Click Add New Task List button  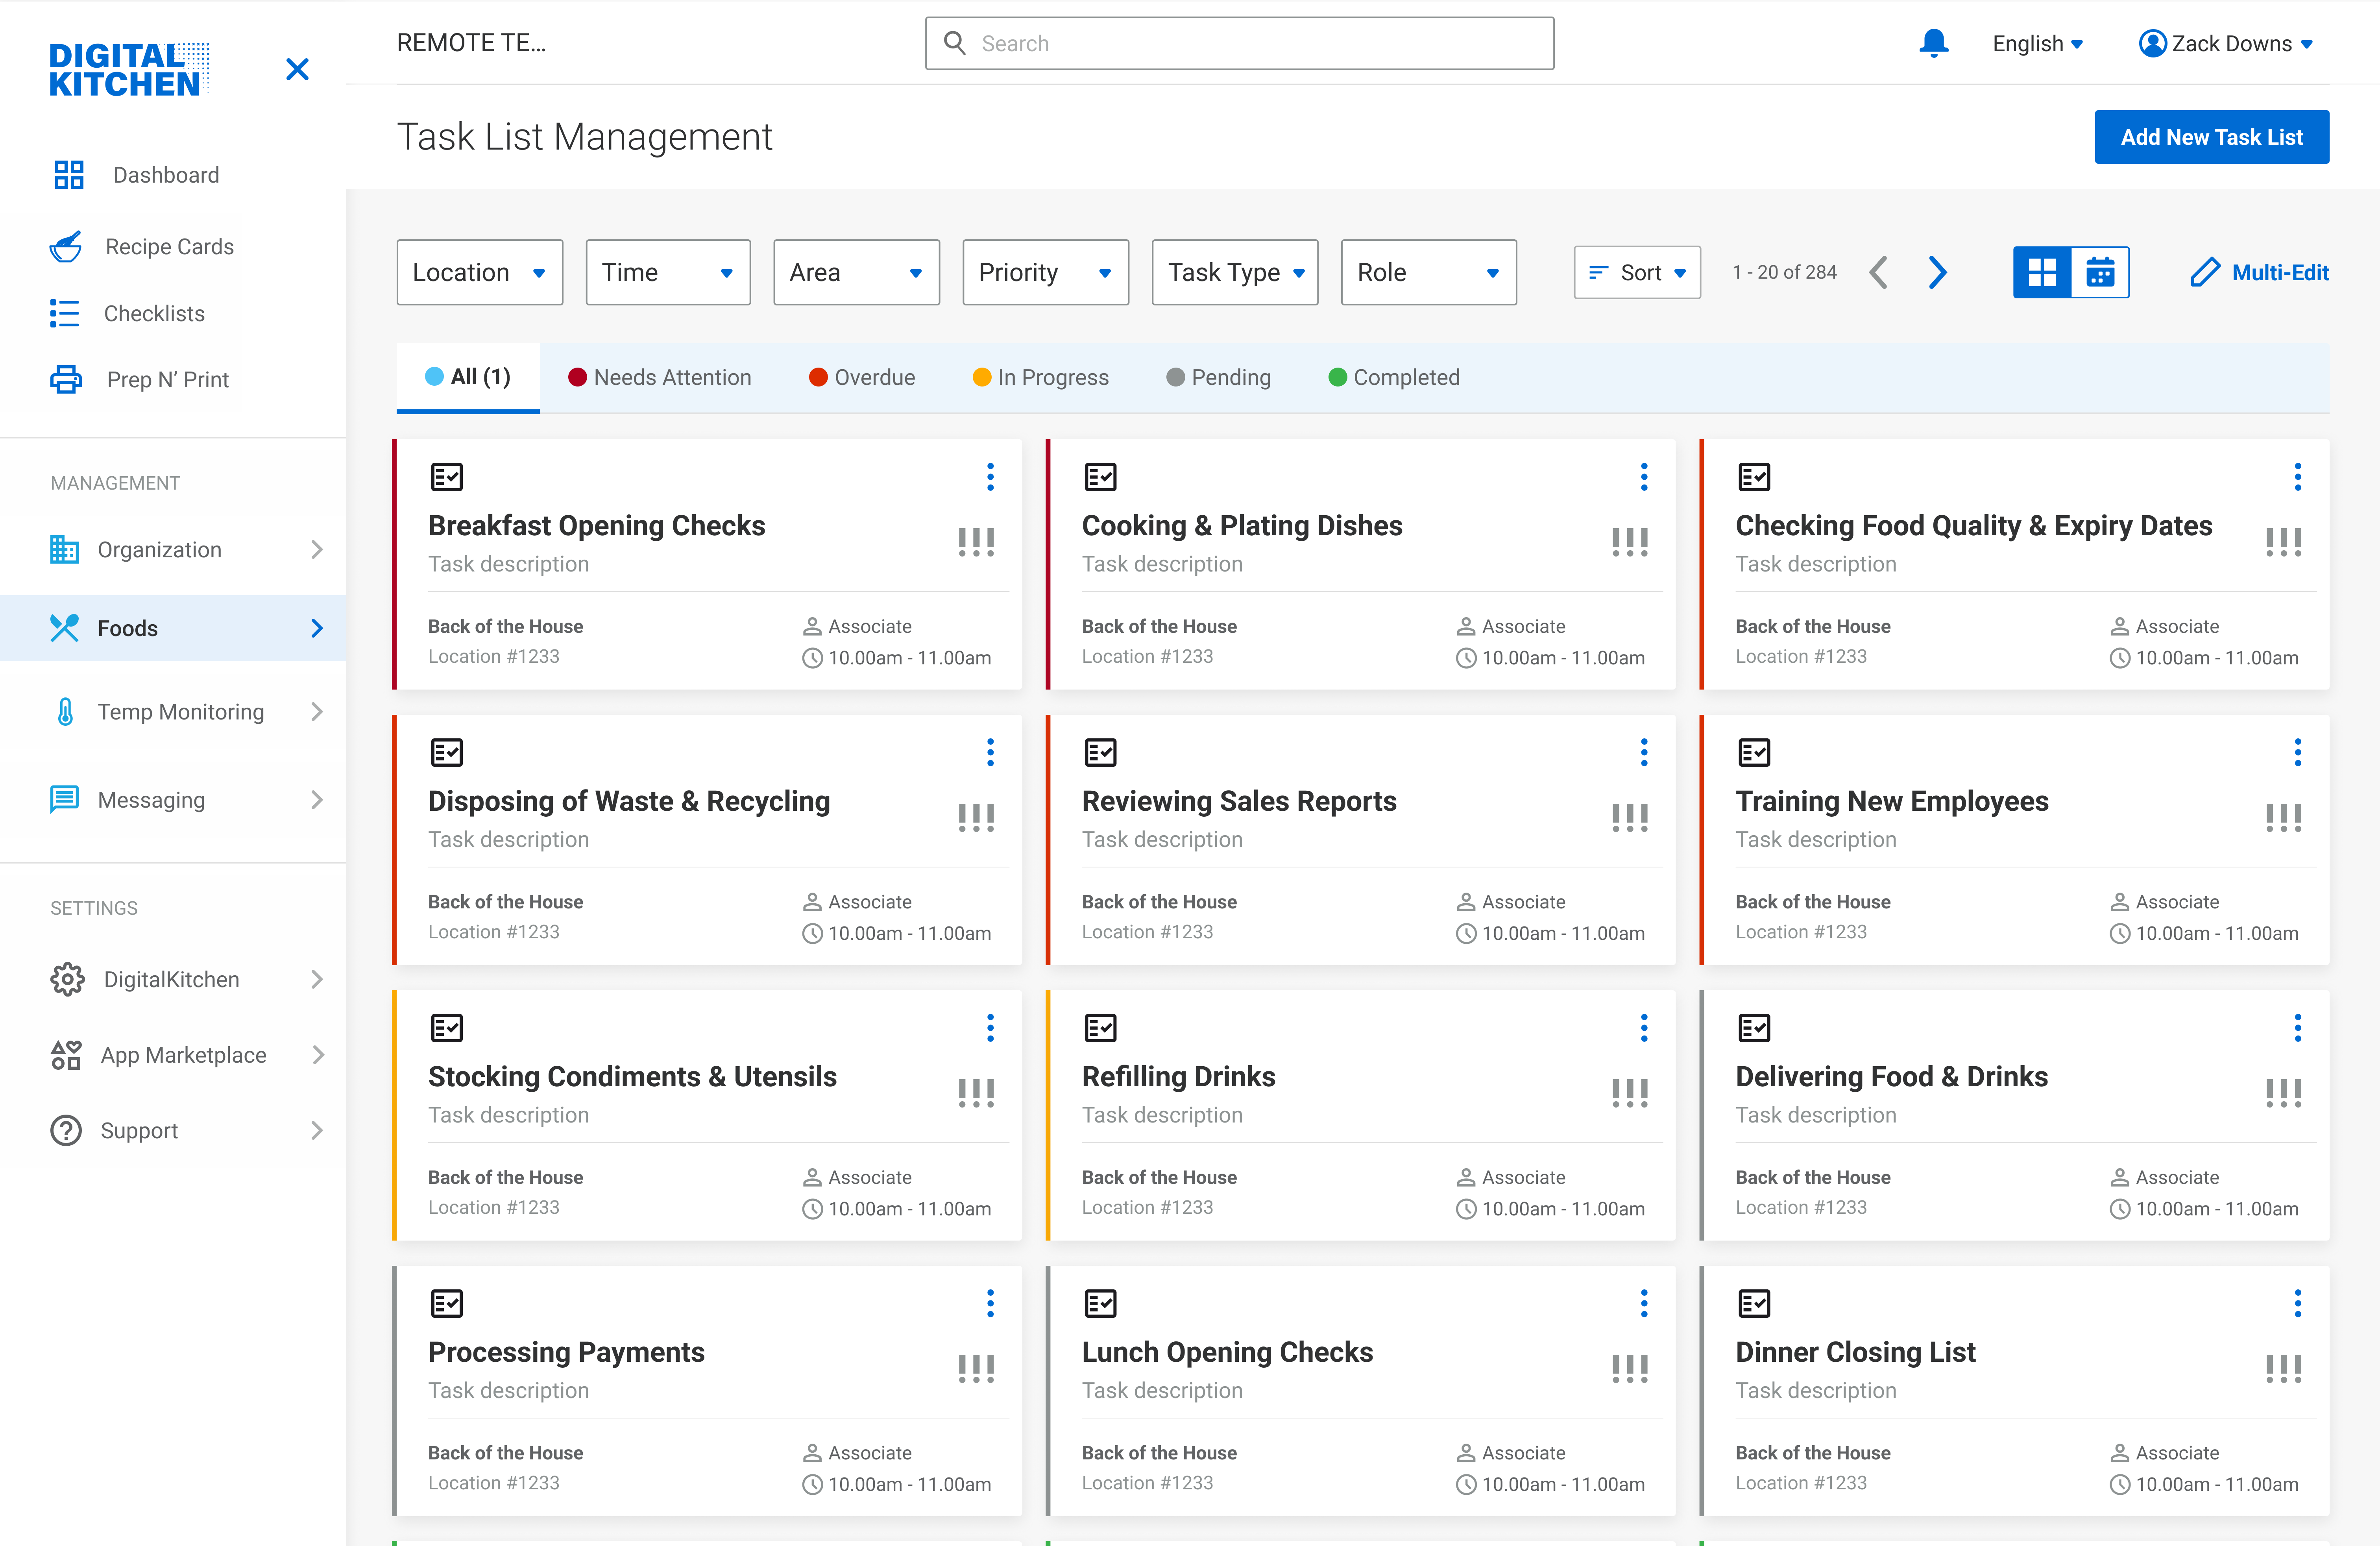point(2211,137)
